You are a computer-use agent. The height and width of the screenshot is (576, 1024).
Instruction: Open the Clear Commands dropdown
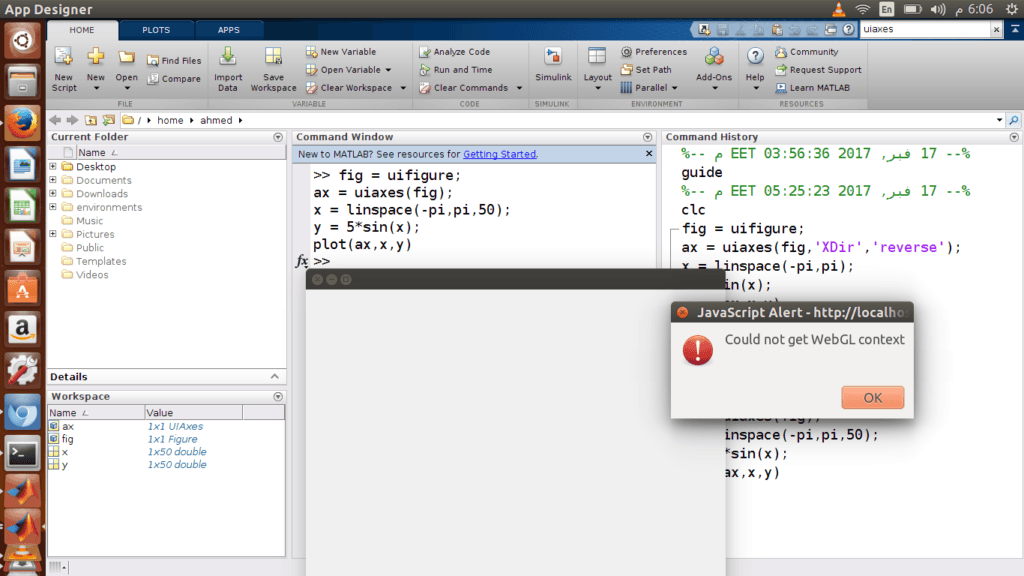(x=517, y=88)
